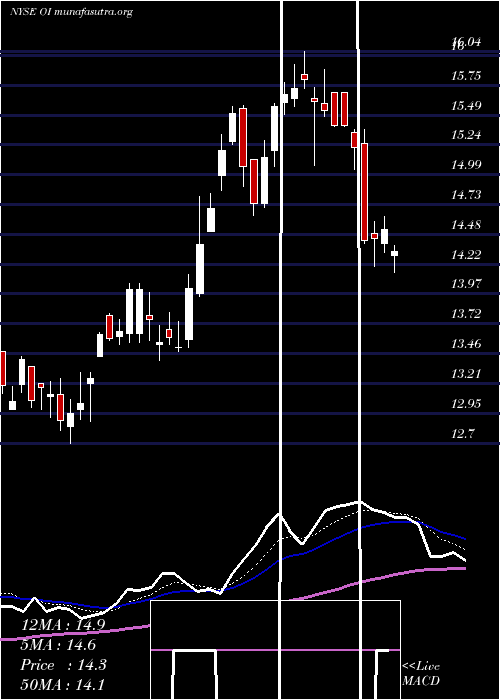Select the 13.97 price axis label

[x=466, y=283]
